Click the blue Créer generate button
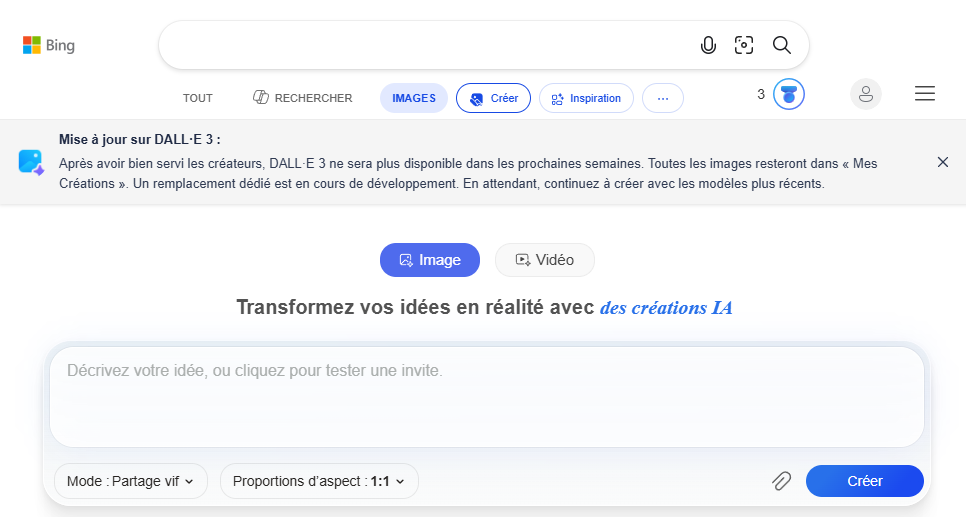966x517 pixels. pyautogui.click(x=865, y=481)
